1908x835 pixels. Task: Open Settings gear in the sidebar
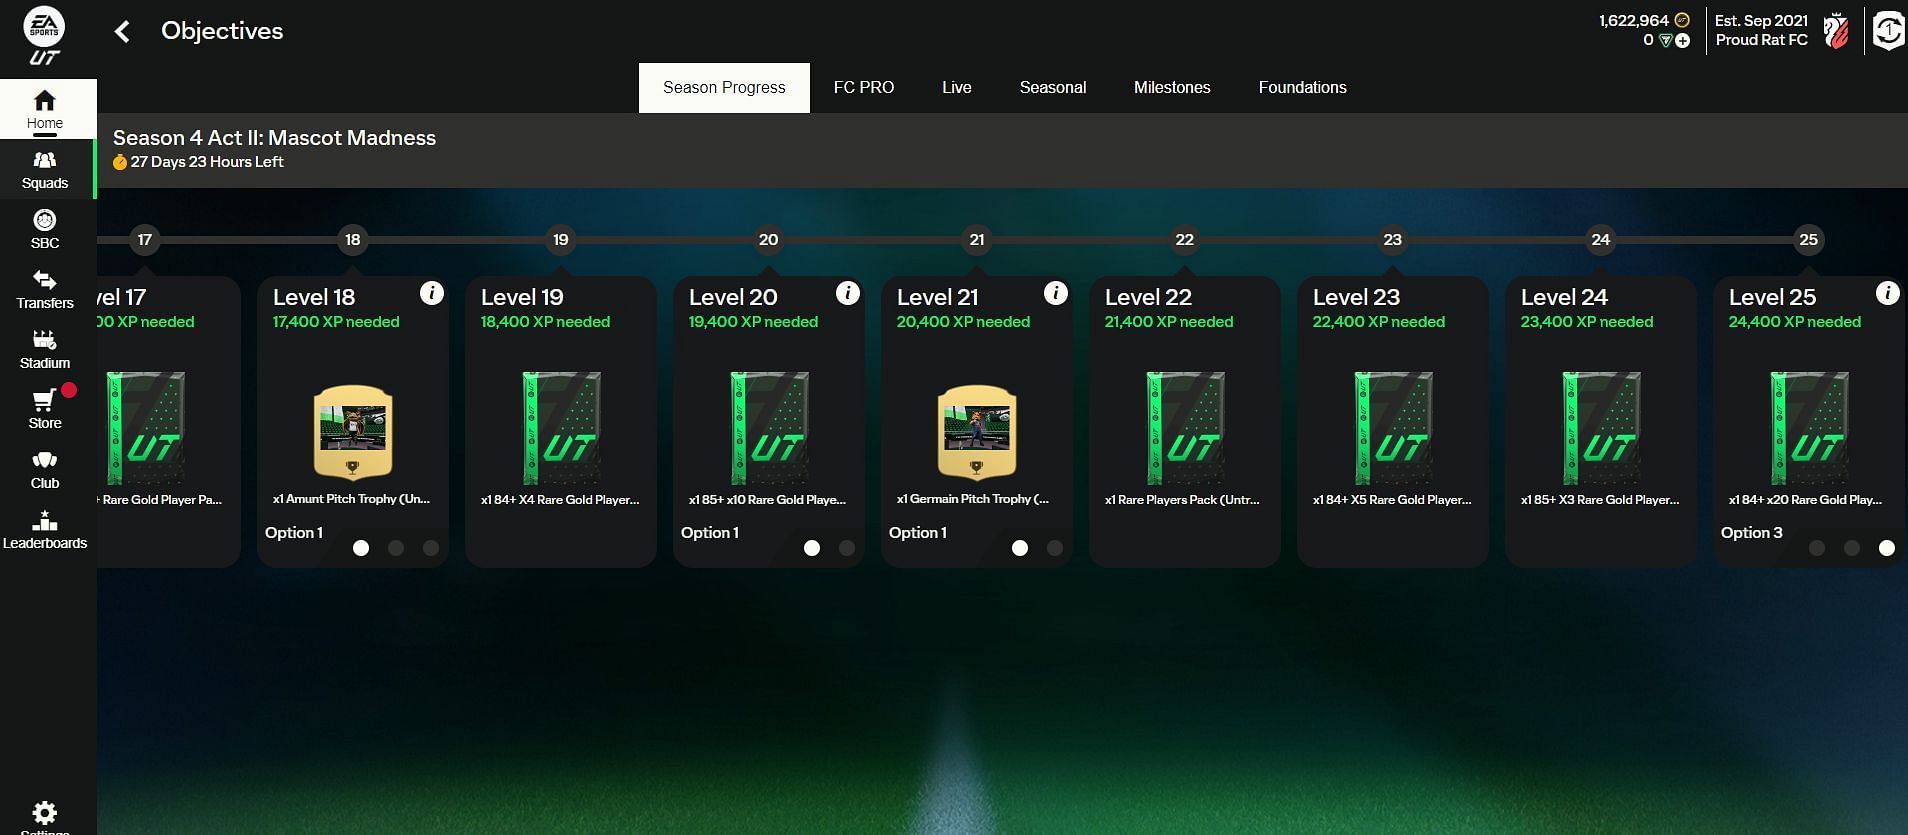point(45,815)
